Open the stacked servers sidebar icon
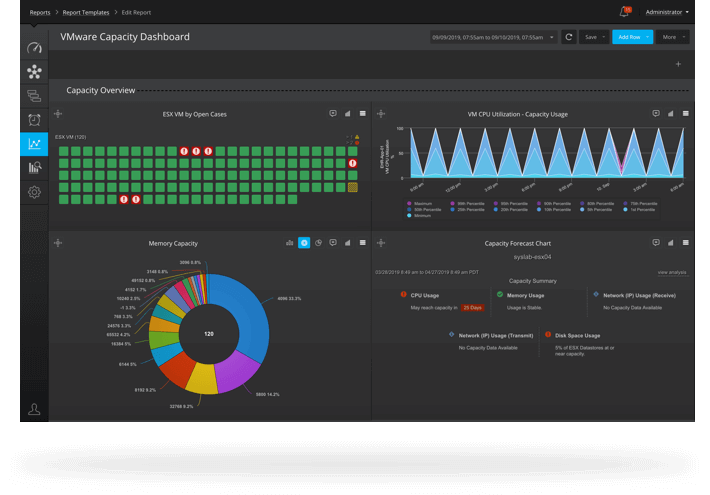The image size is (710, 495). coord(34,96)
